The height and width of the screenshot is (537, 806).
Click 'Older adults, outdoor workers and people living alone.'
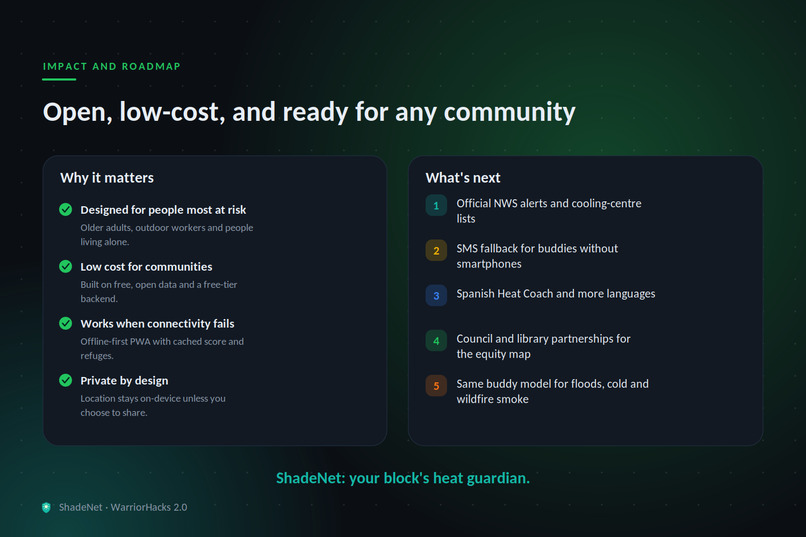167,234
